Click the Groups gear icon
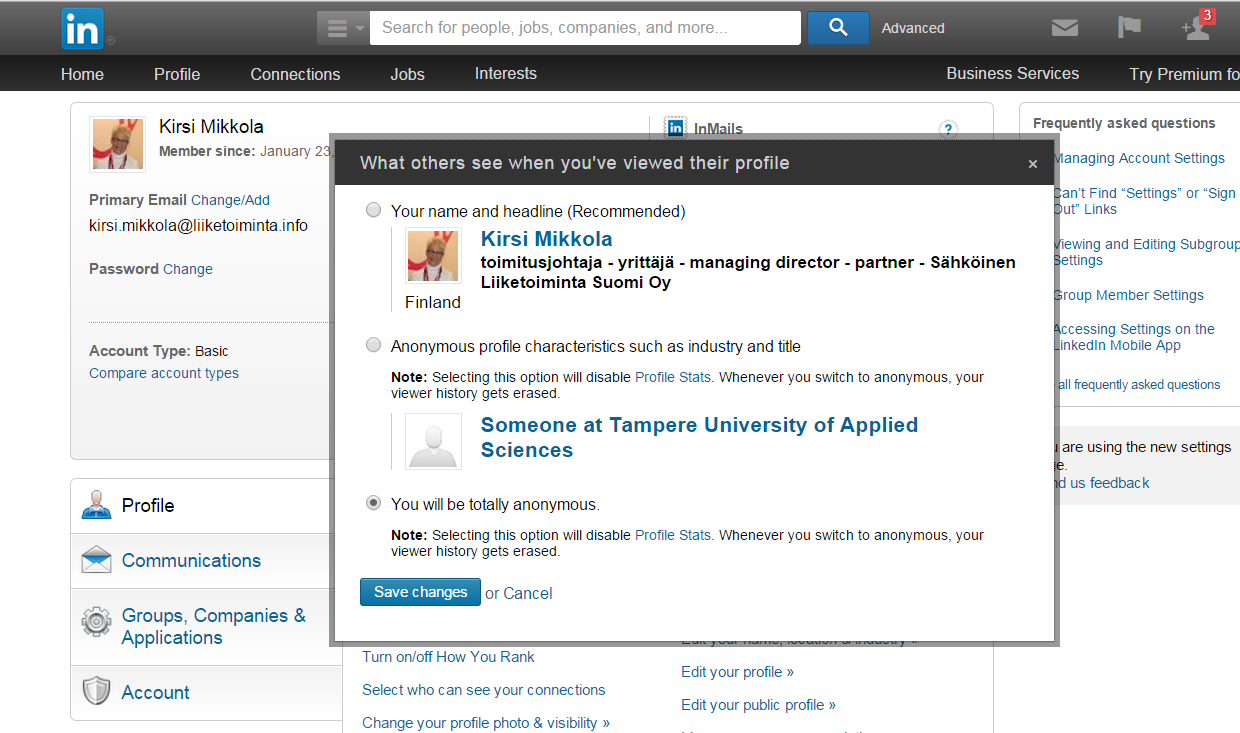This screenshot has width=1240, height=733. (x=96, y=622)
